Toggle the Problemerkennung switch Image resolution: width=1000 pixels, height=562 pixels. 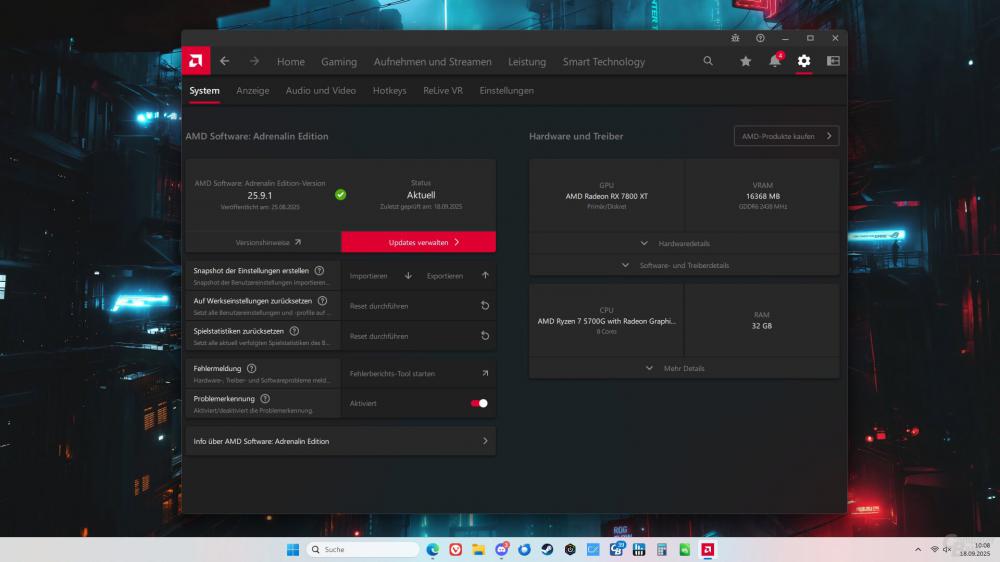pos(479,403)
